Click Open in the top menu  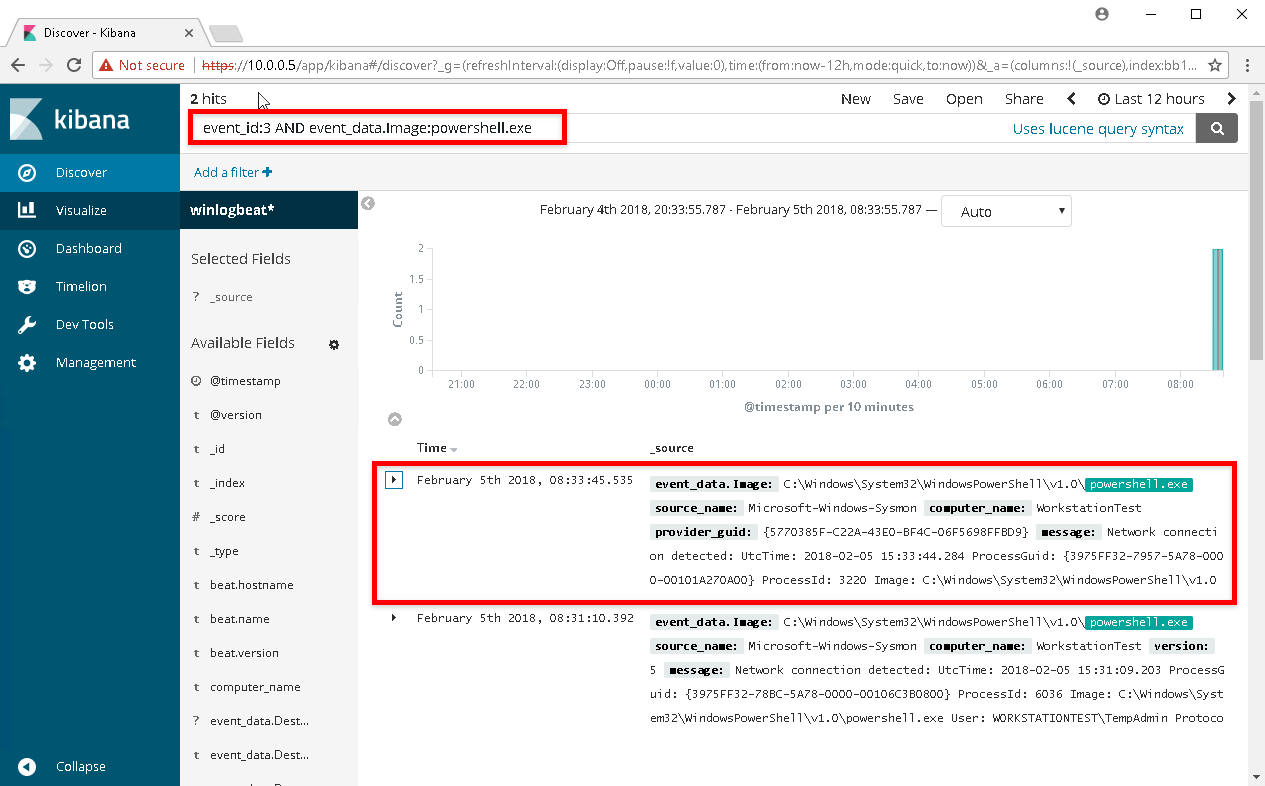(x=964, y=99)
